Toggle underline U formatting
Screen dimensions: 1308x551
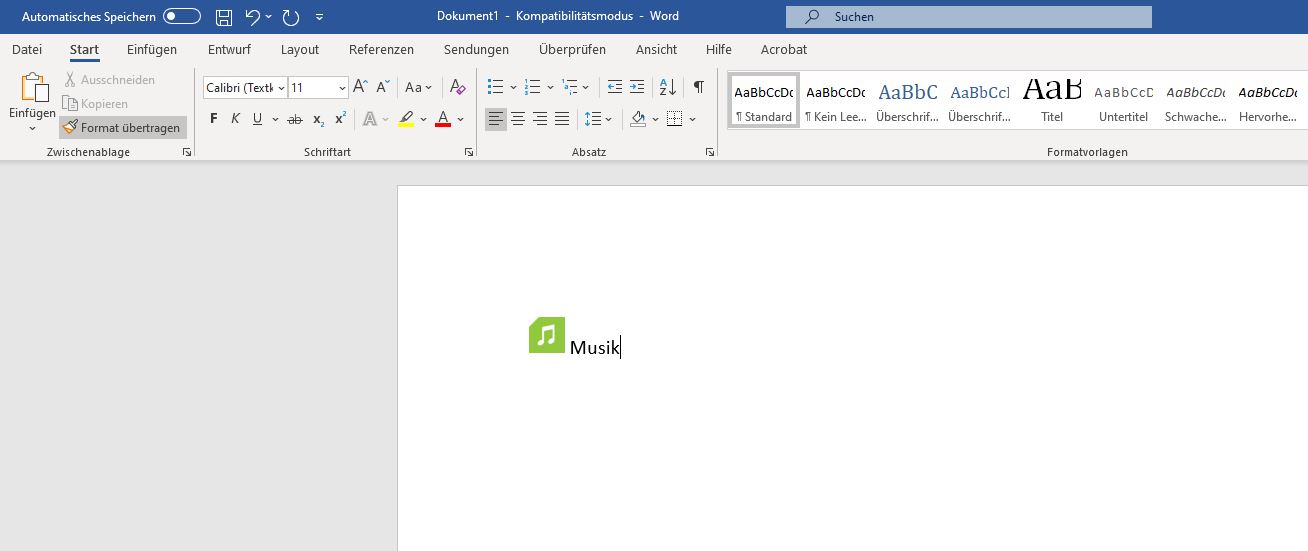(x=258, y=119)
